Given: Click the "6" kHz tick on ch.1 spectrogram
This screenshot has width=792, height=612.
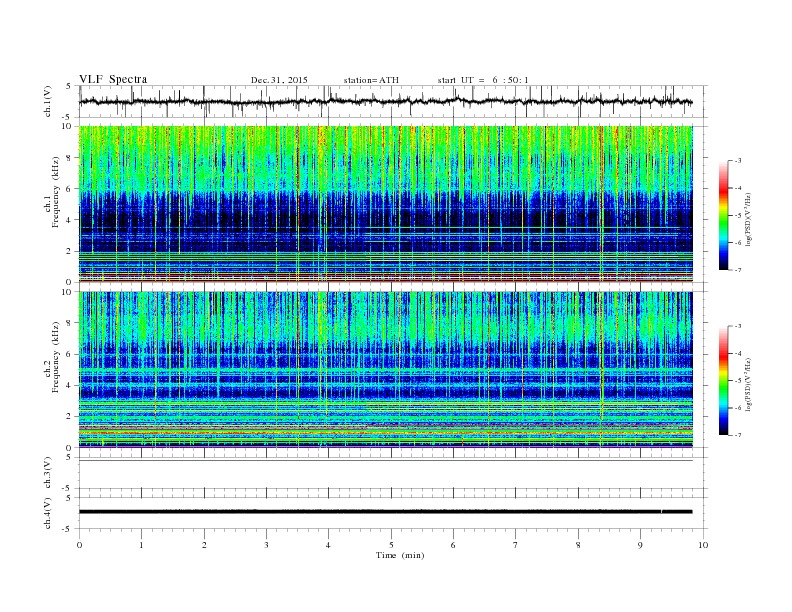Looking at the screenshot, I should [x=70, y=188].
